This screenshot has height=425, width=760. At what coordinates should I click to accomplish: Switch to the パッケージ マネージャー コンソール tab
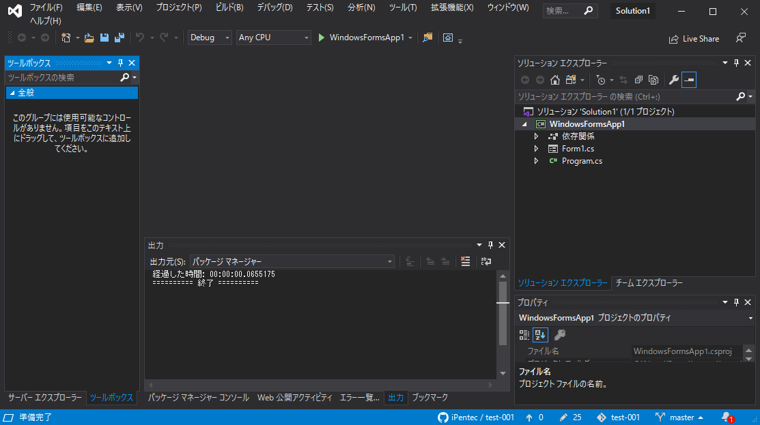click(x=198, y=397)
